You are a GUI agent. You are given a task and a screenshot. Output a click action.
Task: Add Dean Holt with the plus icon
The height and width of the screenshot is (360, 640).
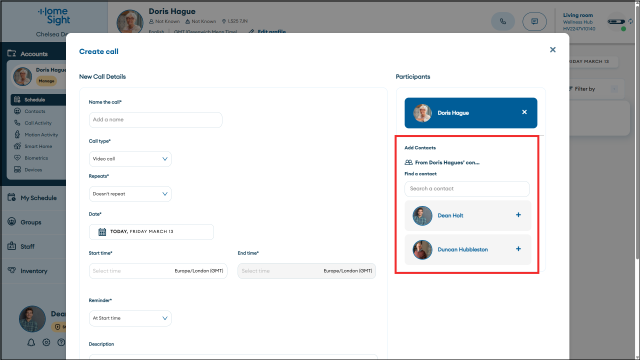point(518,215)
